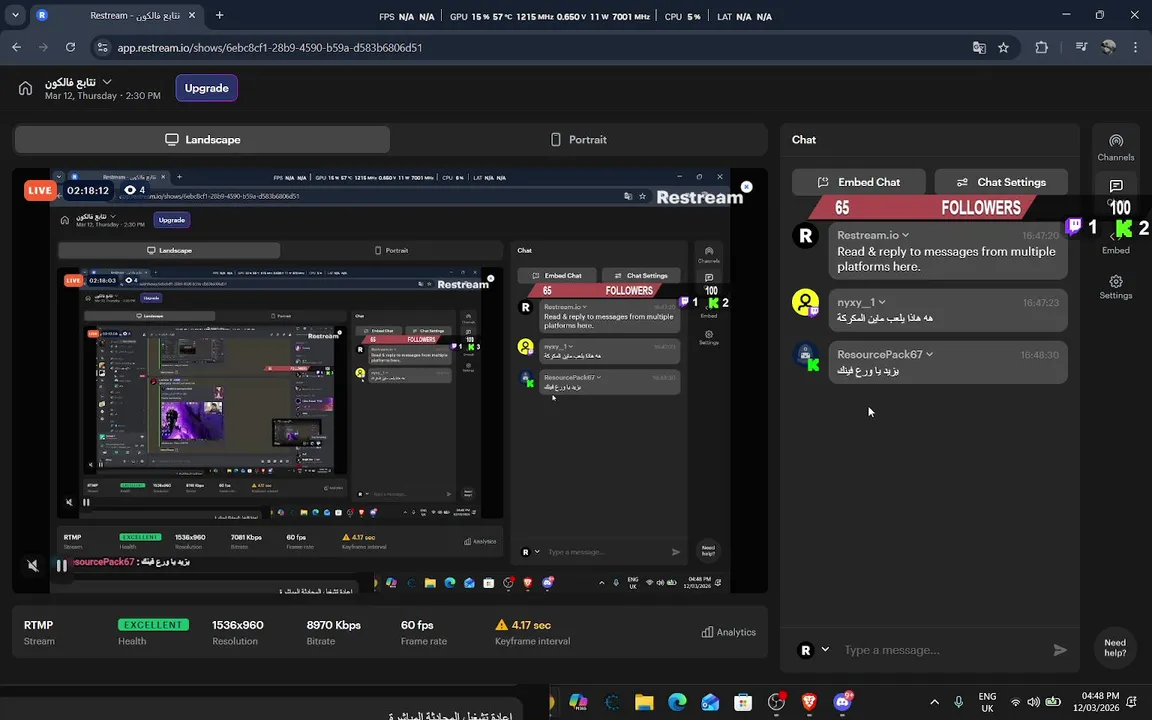
Task: Open browser extensions puzzle icon
Action: pyautogui.click(x=1042, y=48)
